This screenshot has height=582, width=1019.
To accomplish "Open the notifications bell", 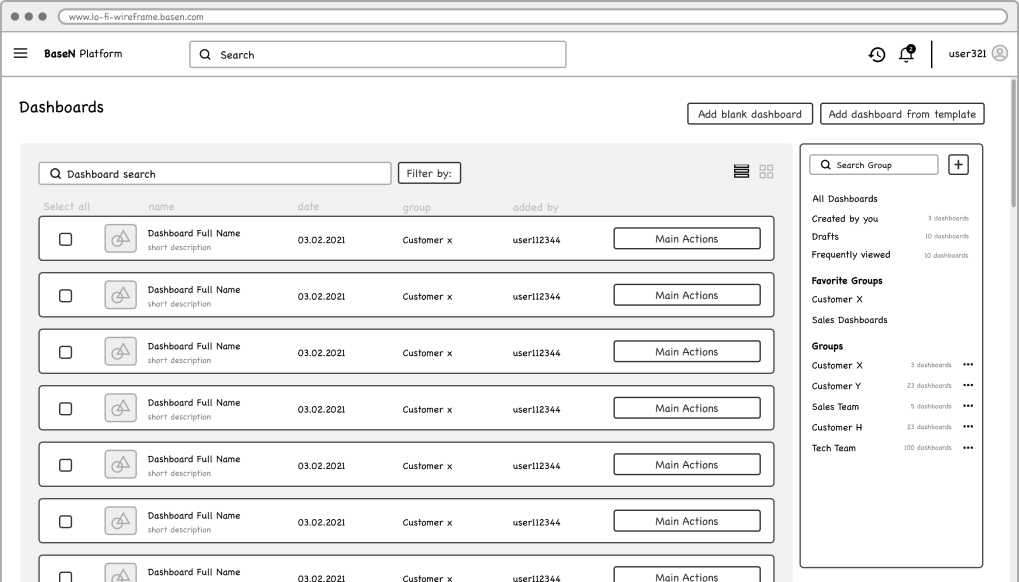I will pos(907,54).
